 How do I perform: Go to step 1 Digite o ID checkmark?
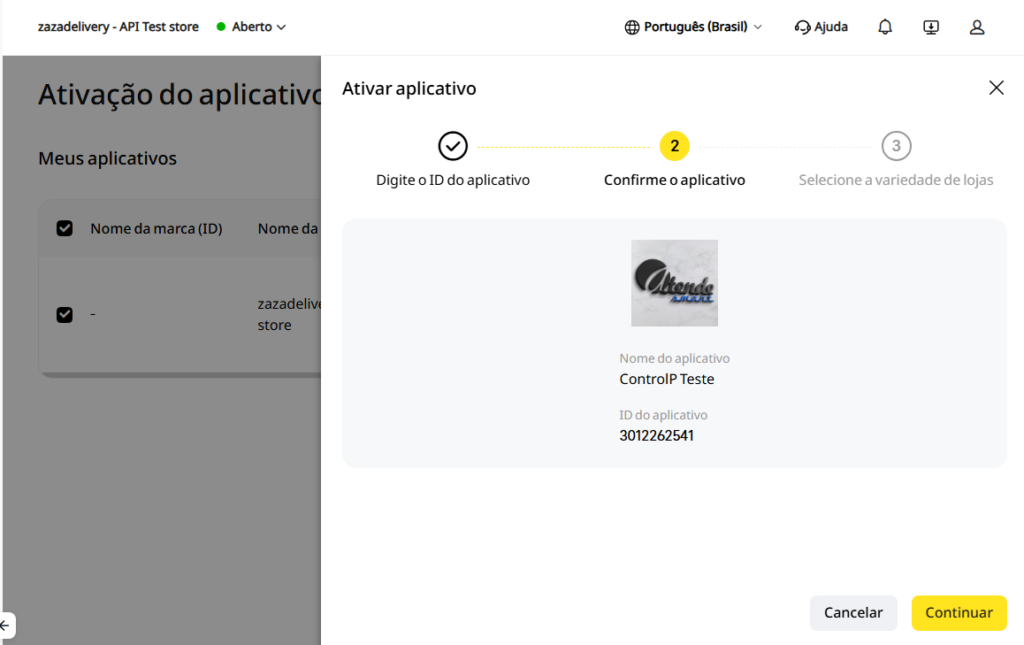pyautogui.click(x=453, y=146)
